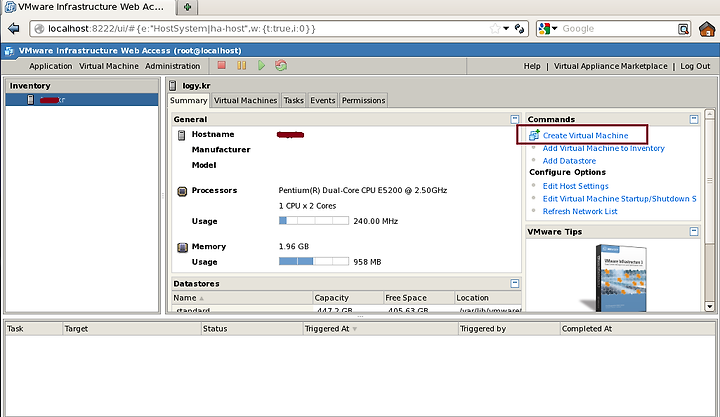Image resolution: width=720 pixels, height=417 pixels.
Task: Collapse the VMware Tips panel
Action: coord(694,231)
